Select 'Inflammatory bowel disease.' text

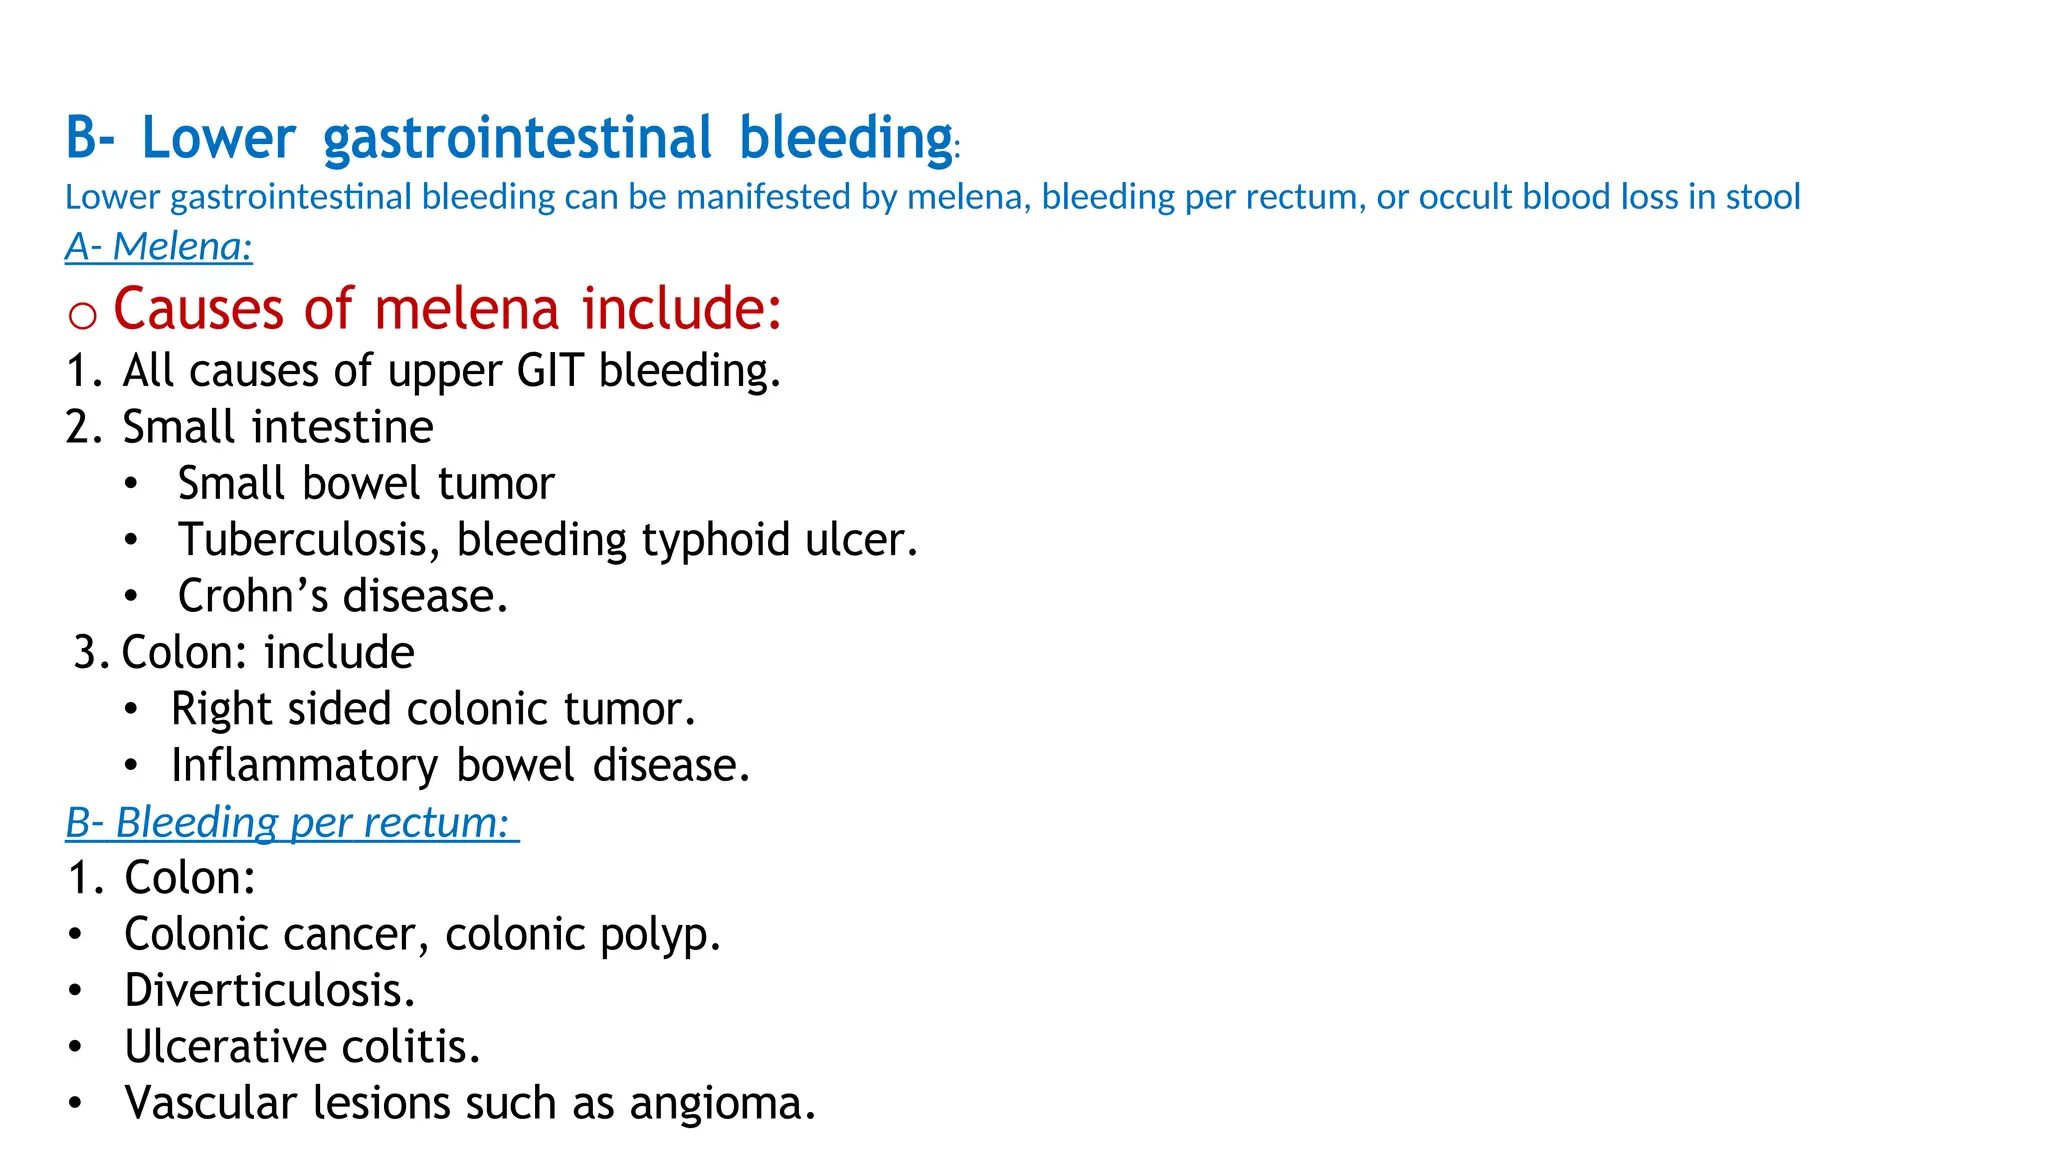[461, 766]
